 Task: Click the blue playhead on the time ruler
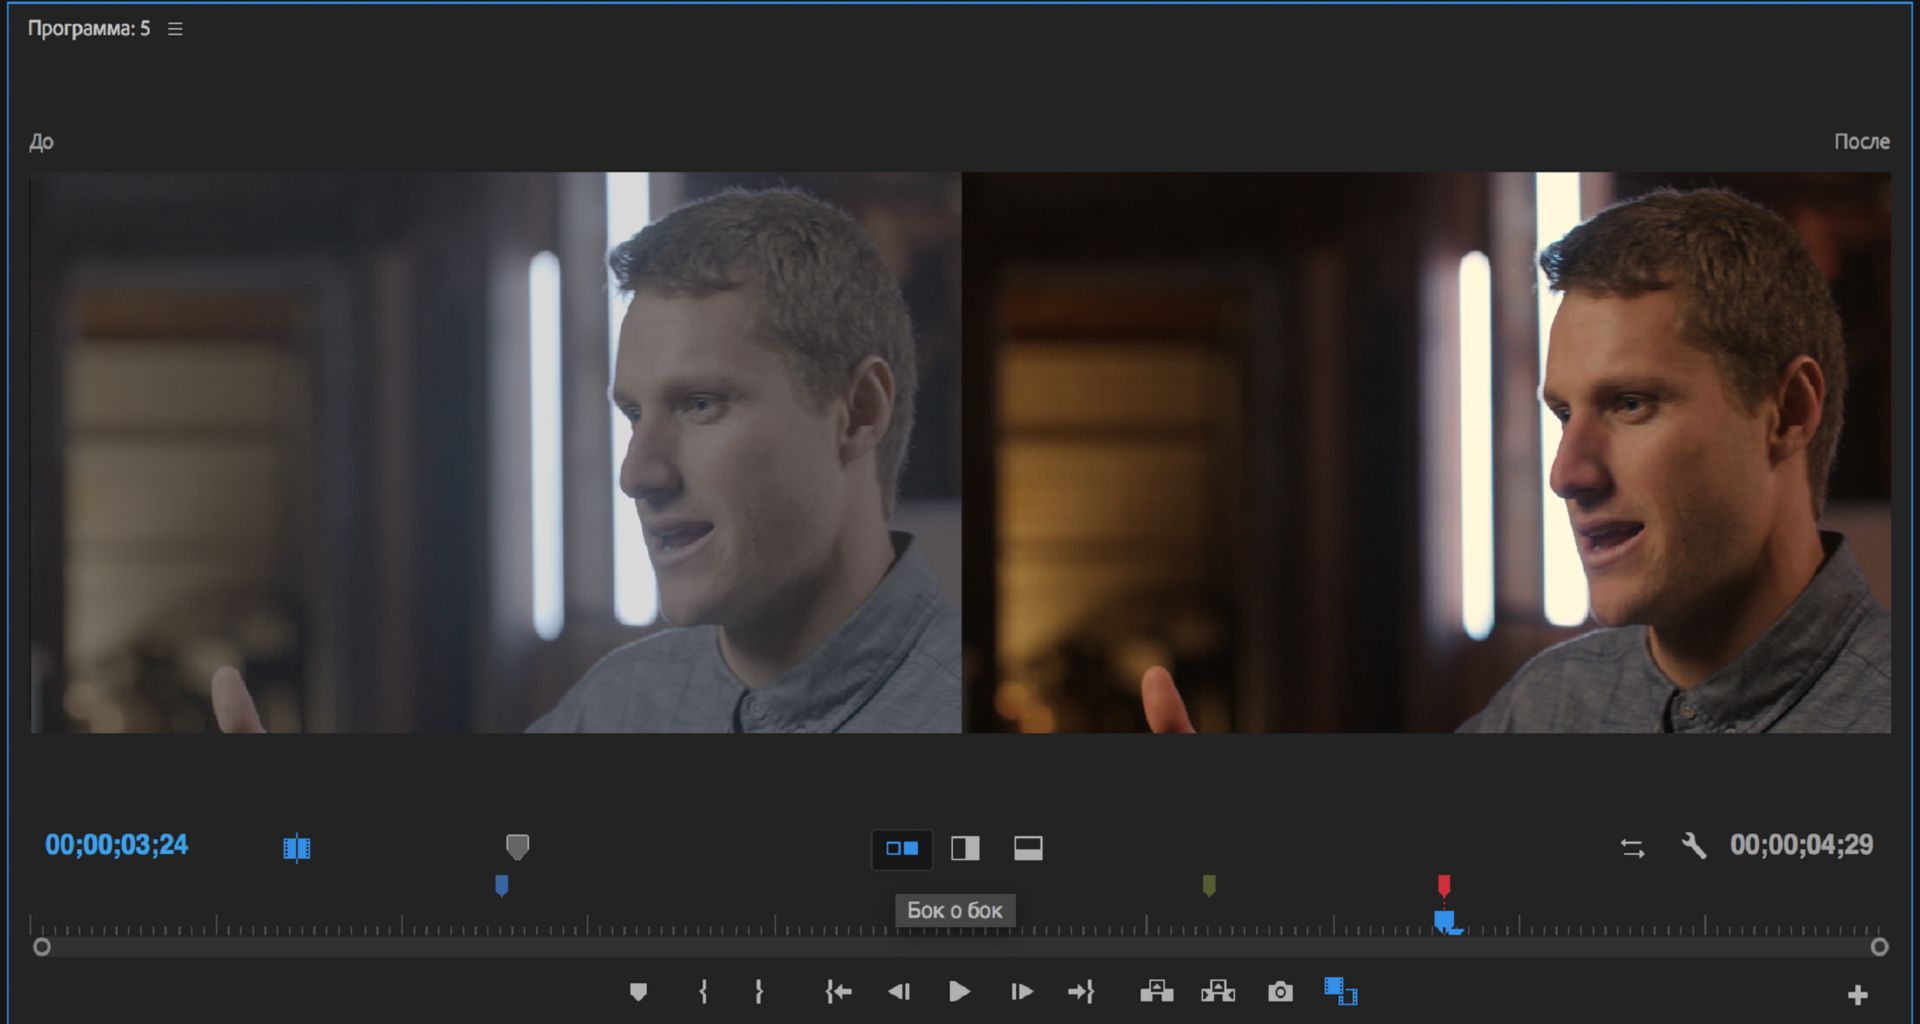coord(1446,921)
